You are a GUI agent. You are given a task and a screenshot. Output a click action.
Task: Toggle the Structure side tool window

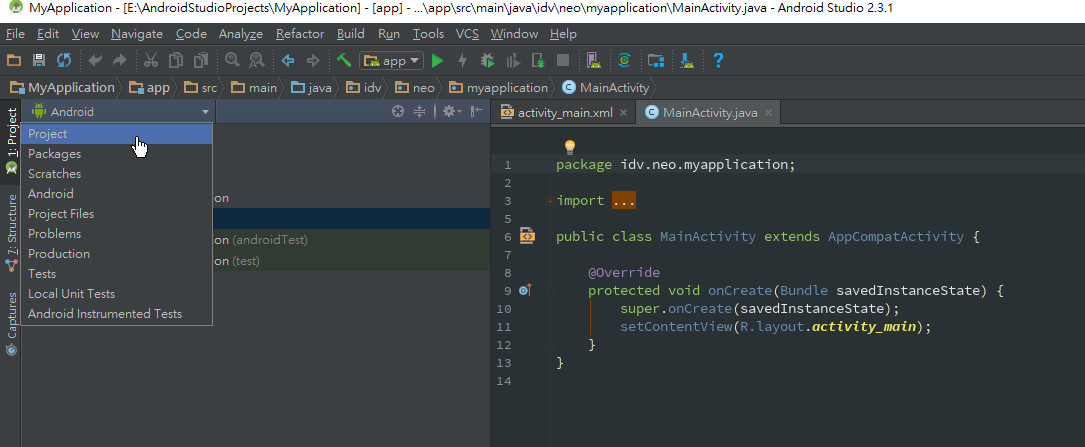pyautogui.click(x=11, y=232)
